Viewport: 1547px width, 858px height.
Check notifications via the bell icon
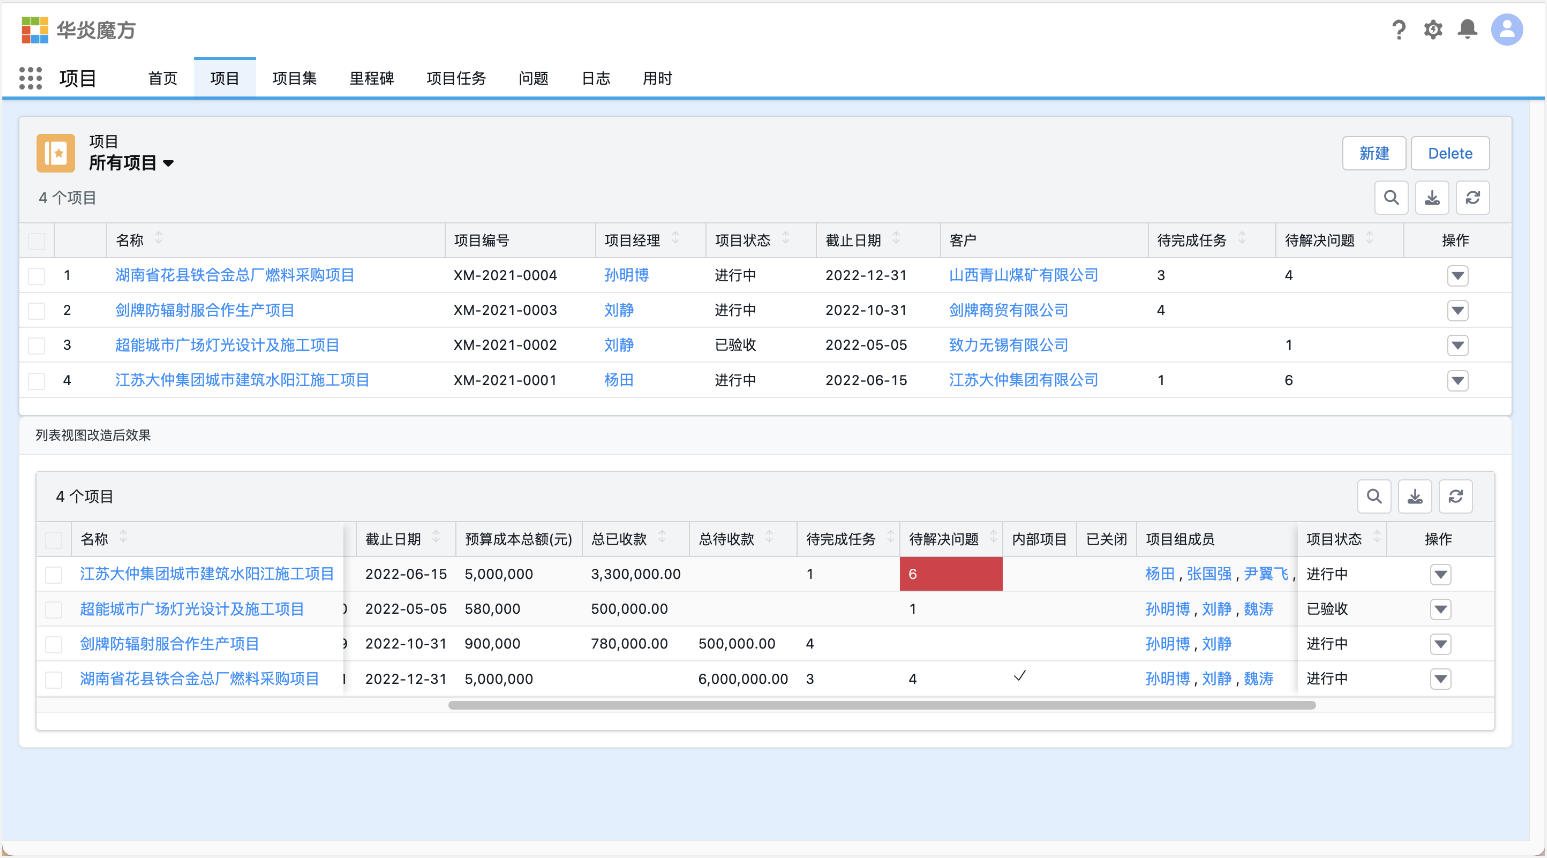pyautogui.click(x=1467, y=30)
